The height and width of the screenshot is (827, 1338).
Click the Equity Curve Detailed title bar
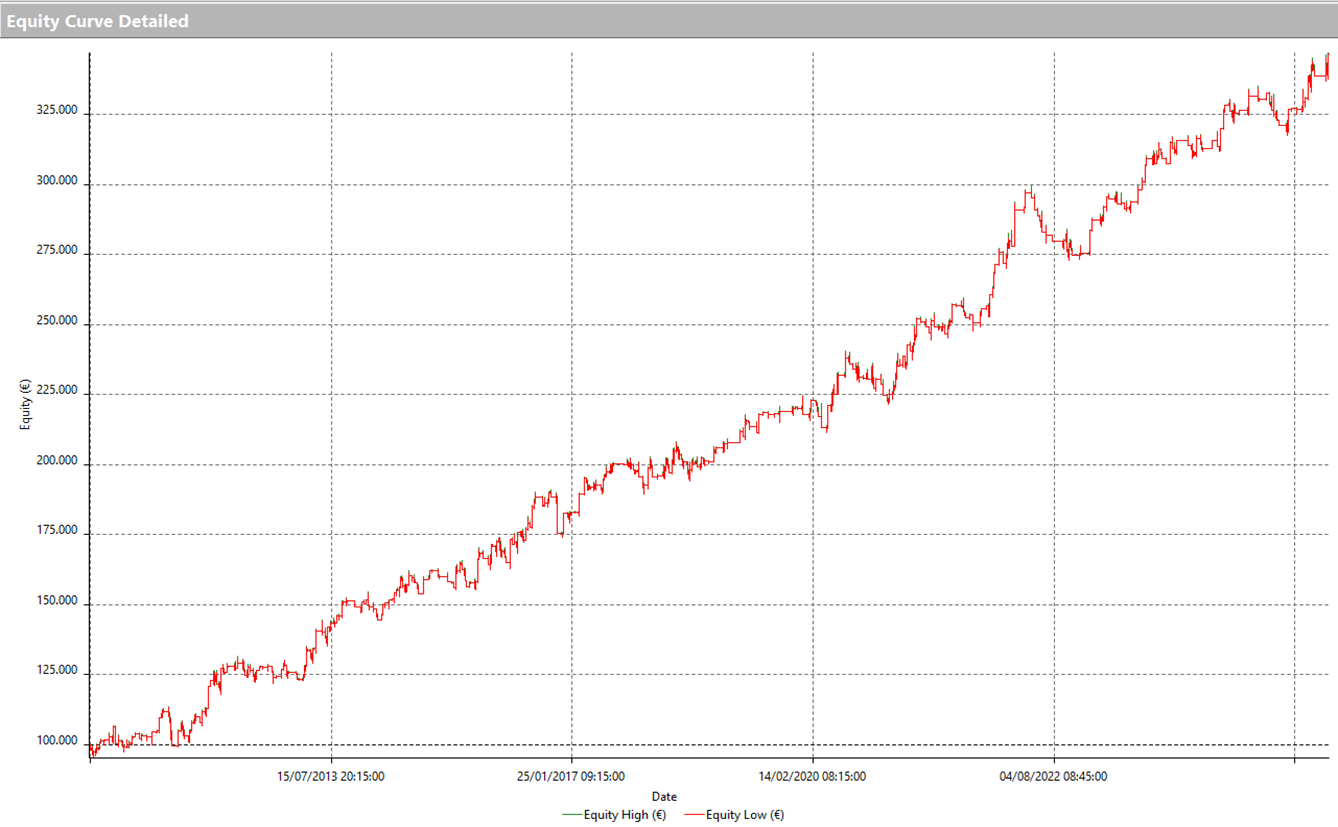(x=96, y=21)
